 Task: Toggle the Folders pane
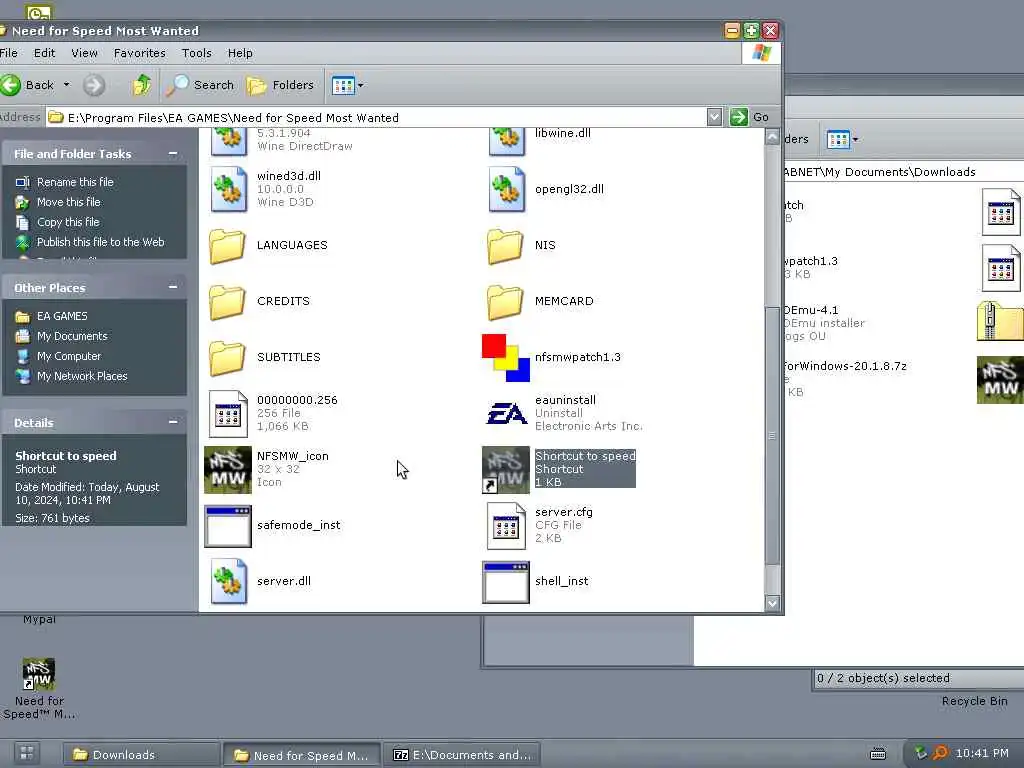coord(280,85)
